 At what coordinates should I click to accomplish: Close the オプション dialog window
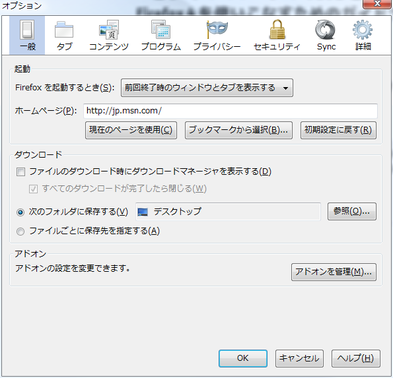[377, 4]
